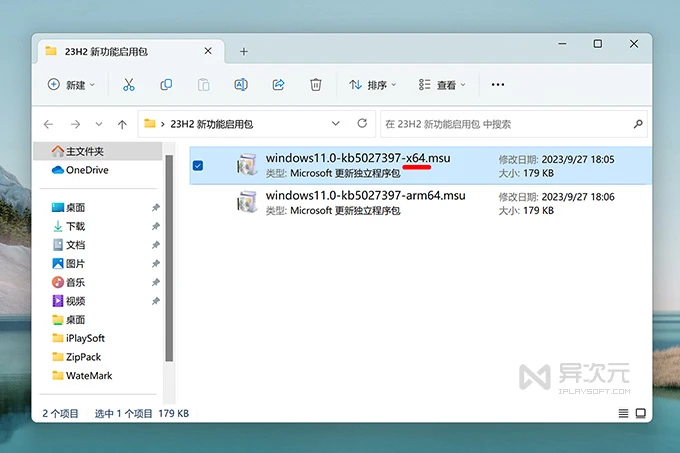
Task: Select windows11.0-kb5027397-arm64.msu file name
Action: click(x=366, y=196)
